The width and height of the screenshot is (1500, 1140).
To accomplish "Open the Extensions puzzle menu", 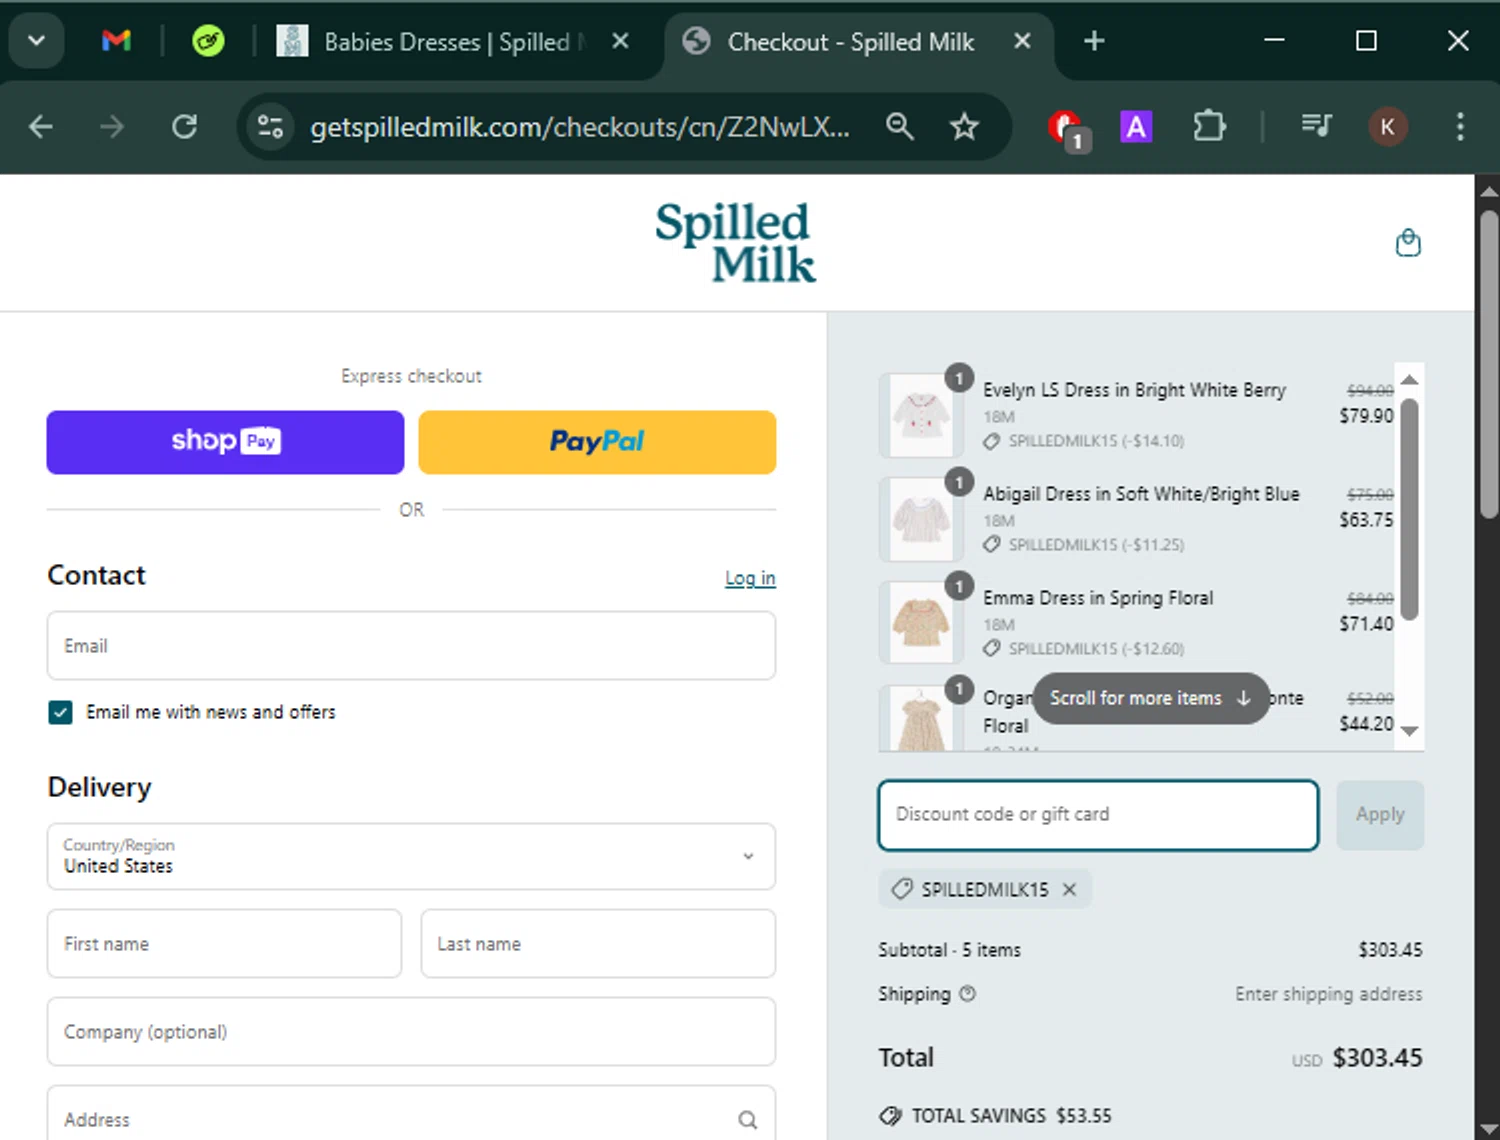I will (x=1209, y=127).
